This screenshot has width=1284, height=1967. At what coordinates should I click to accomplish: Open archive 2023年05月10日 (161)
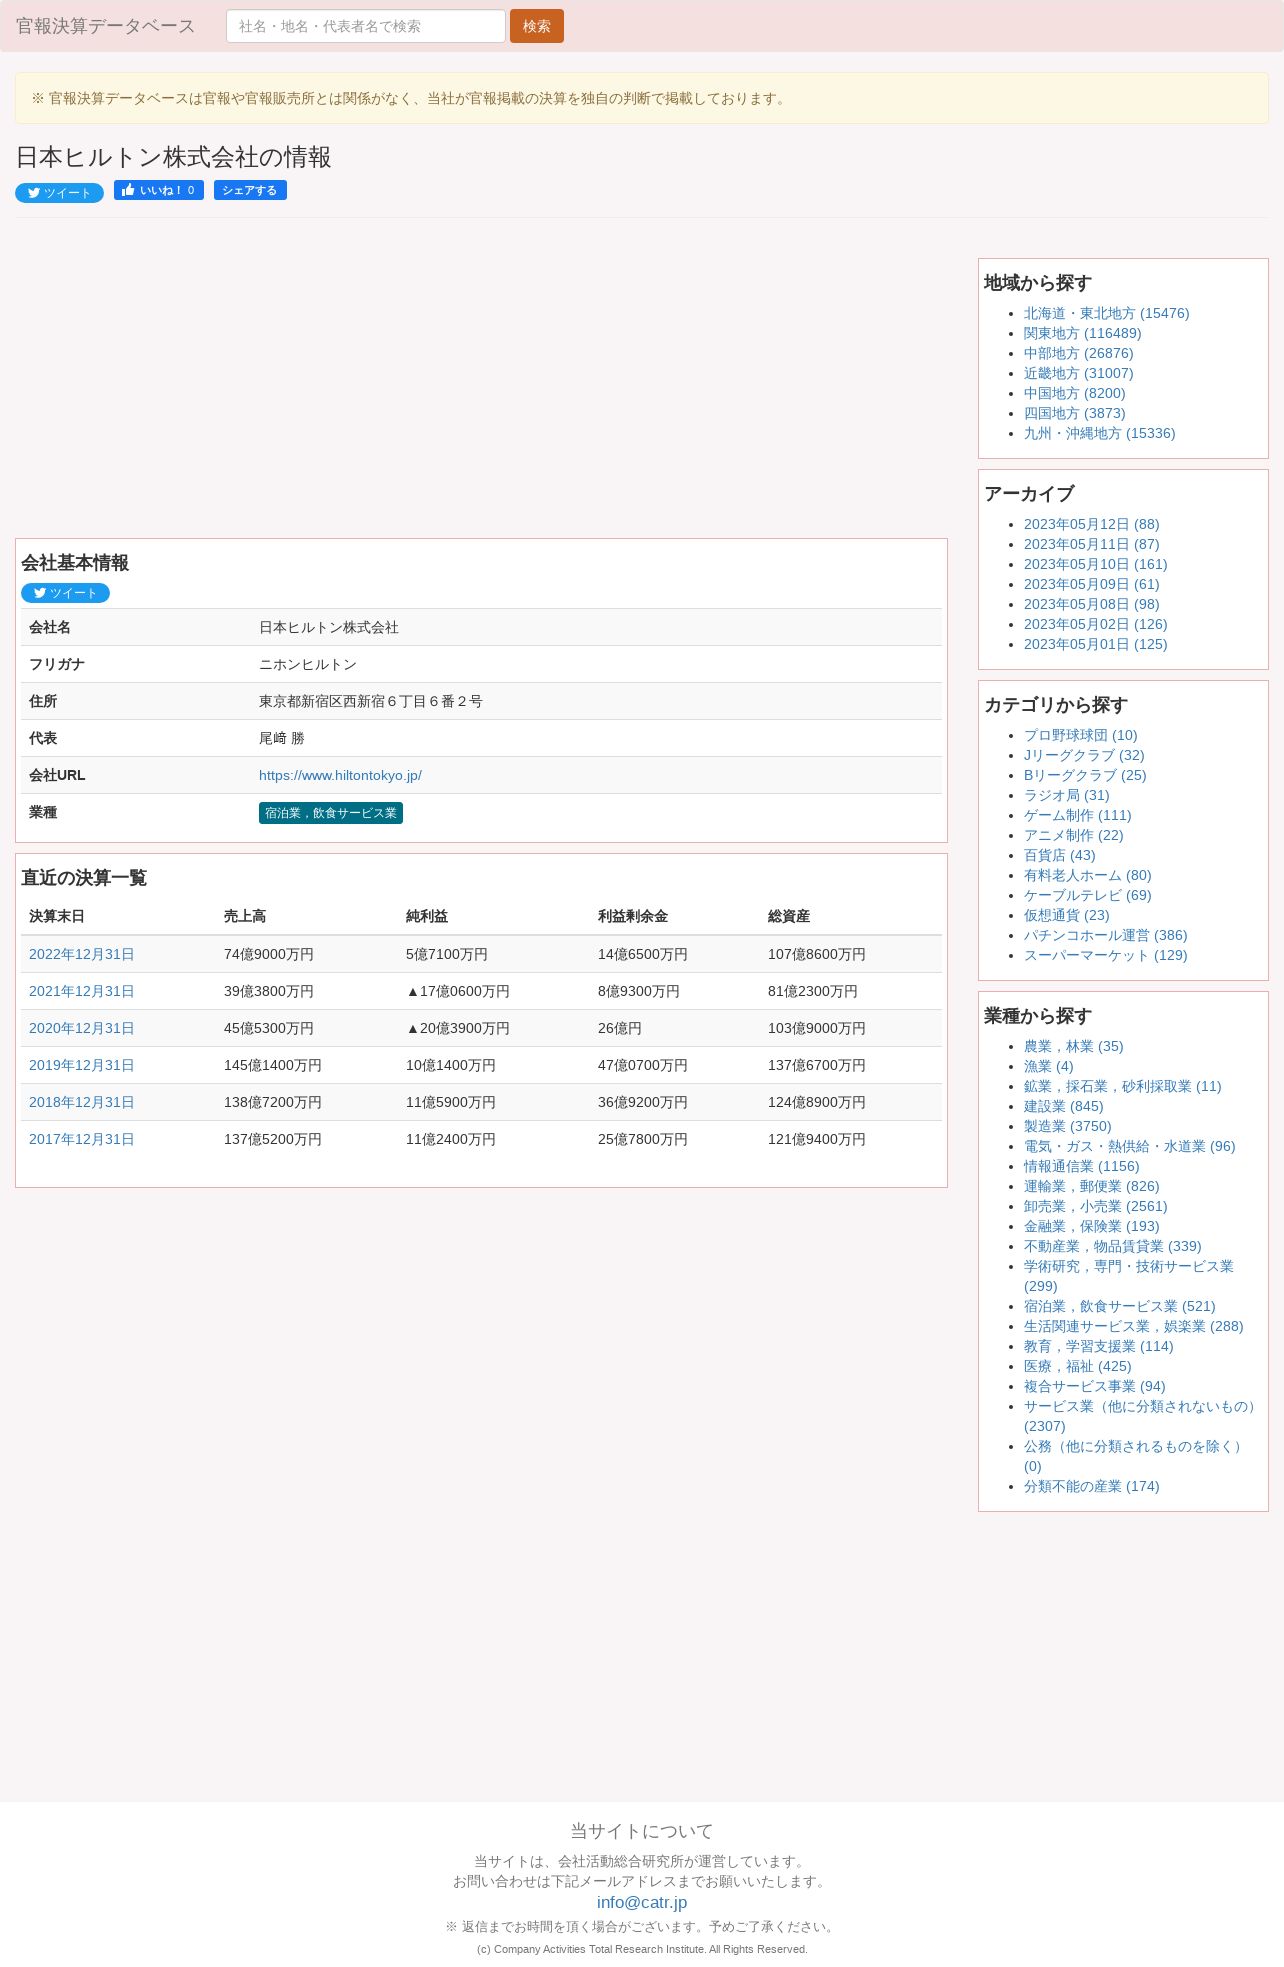[1095, 564]
